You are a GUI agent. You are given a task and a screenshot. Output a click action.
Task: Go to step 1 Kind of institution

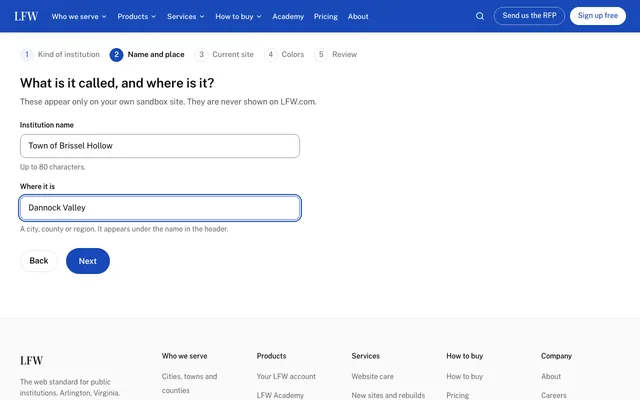[60, 54]
